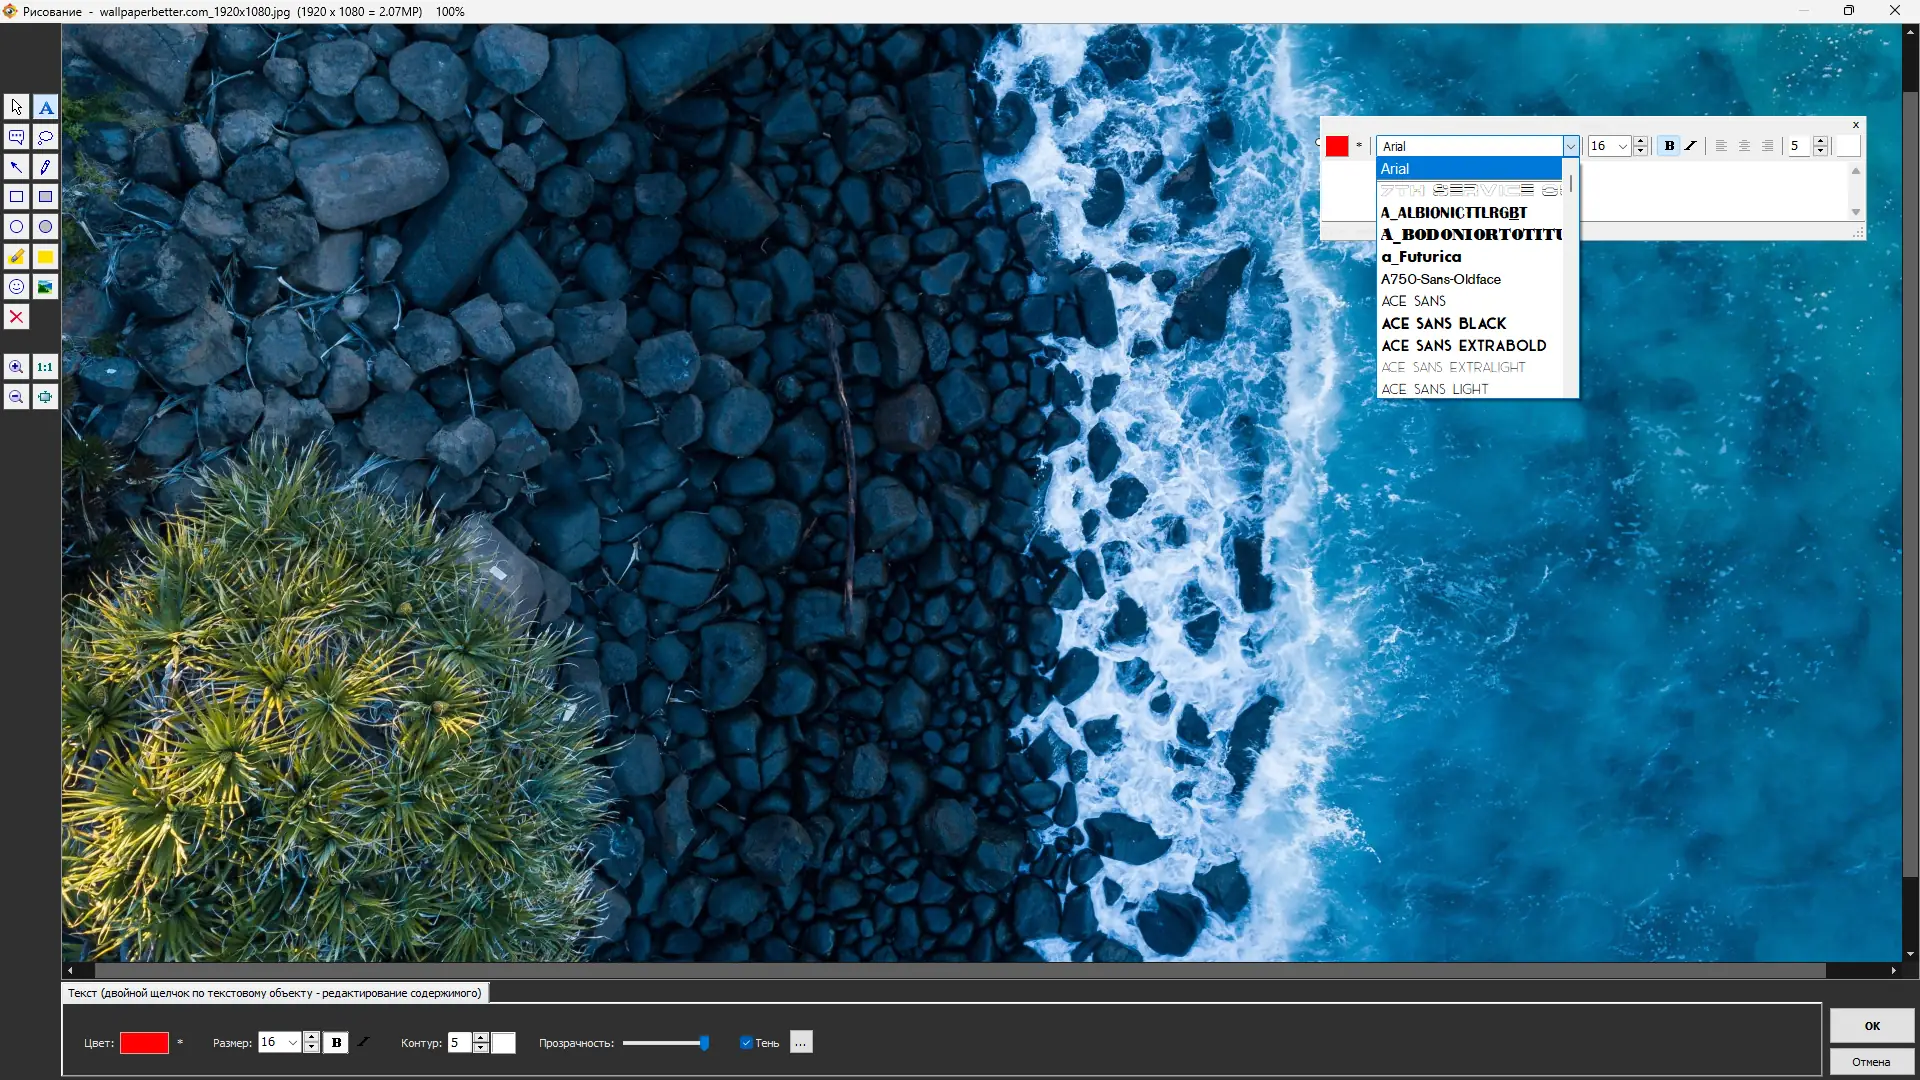Screen dimensions: 1920x1080
Task: Open font size 16 dropdown in floating toolbar
Action: [1622, 146]
